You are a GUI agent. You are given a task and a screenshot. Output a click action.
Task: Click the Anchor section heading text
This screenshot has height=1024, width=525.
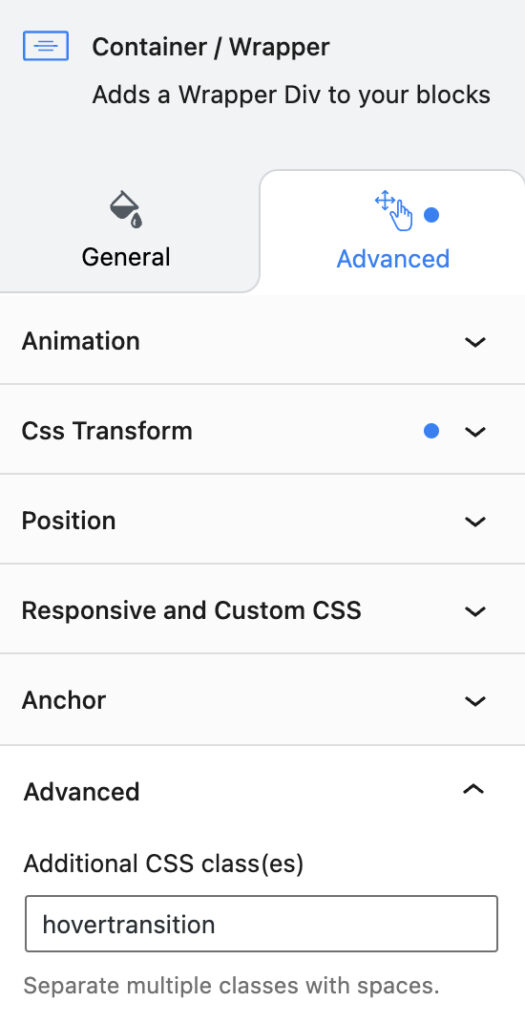[x=64, y=700]
